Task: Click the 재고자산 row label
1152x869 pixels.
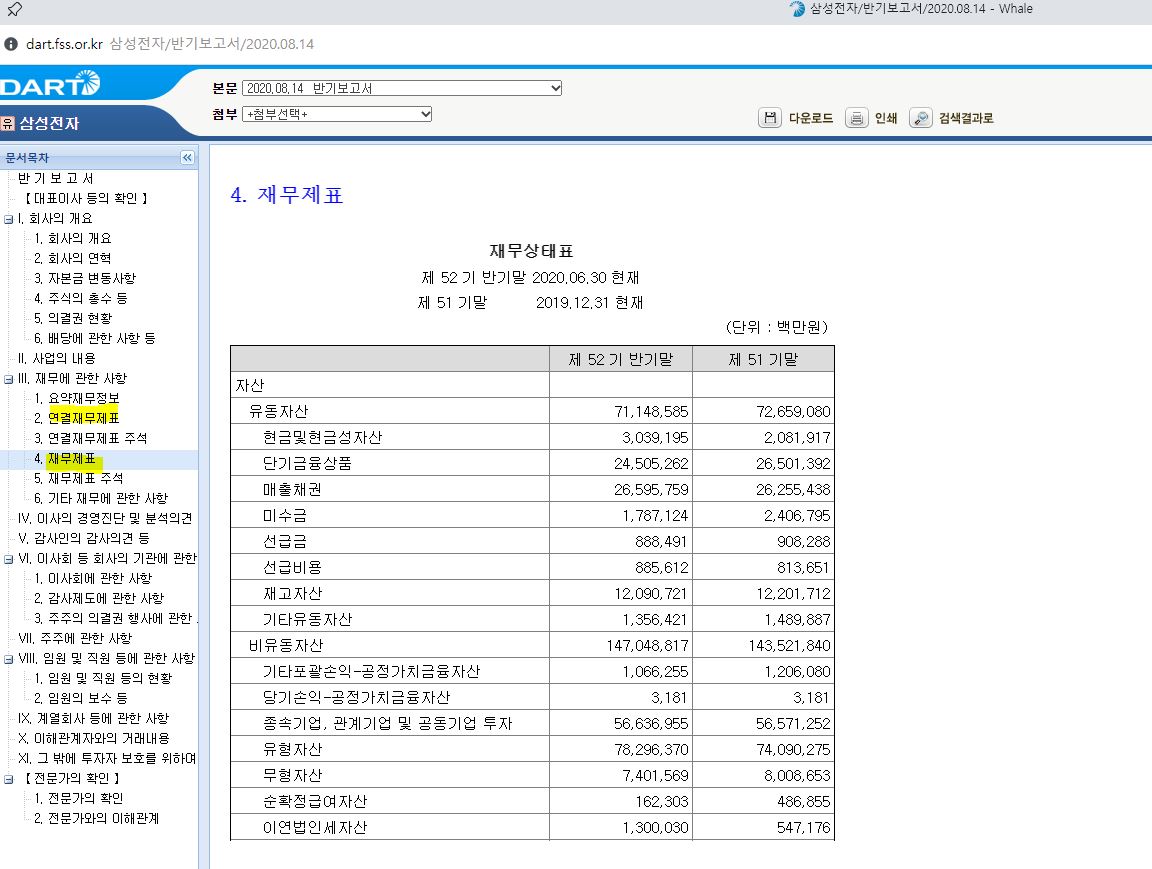Action: (292, 594)
